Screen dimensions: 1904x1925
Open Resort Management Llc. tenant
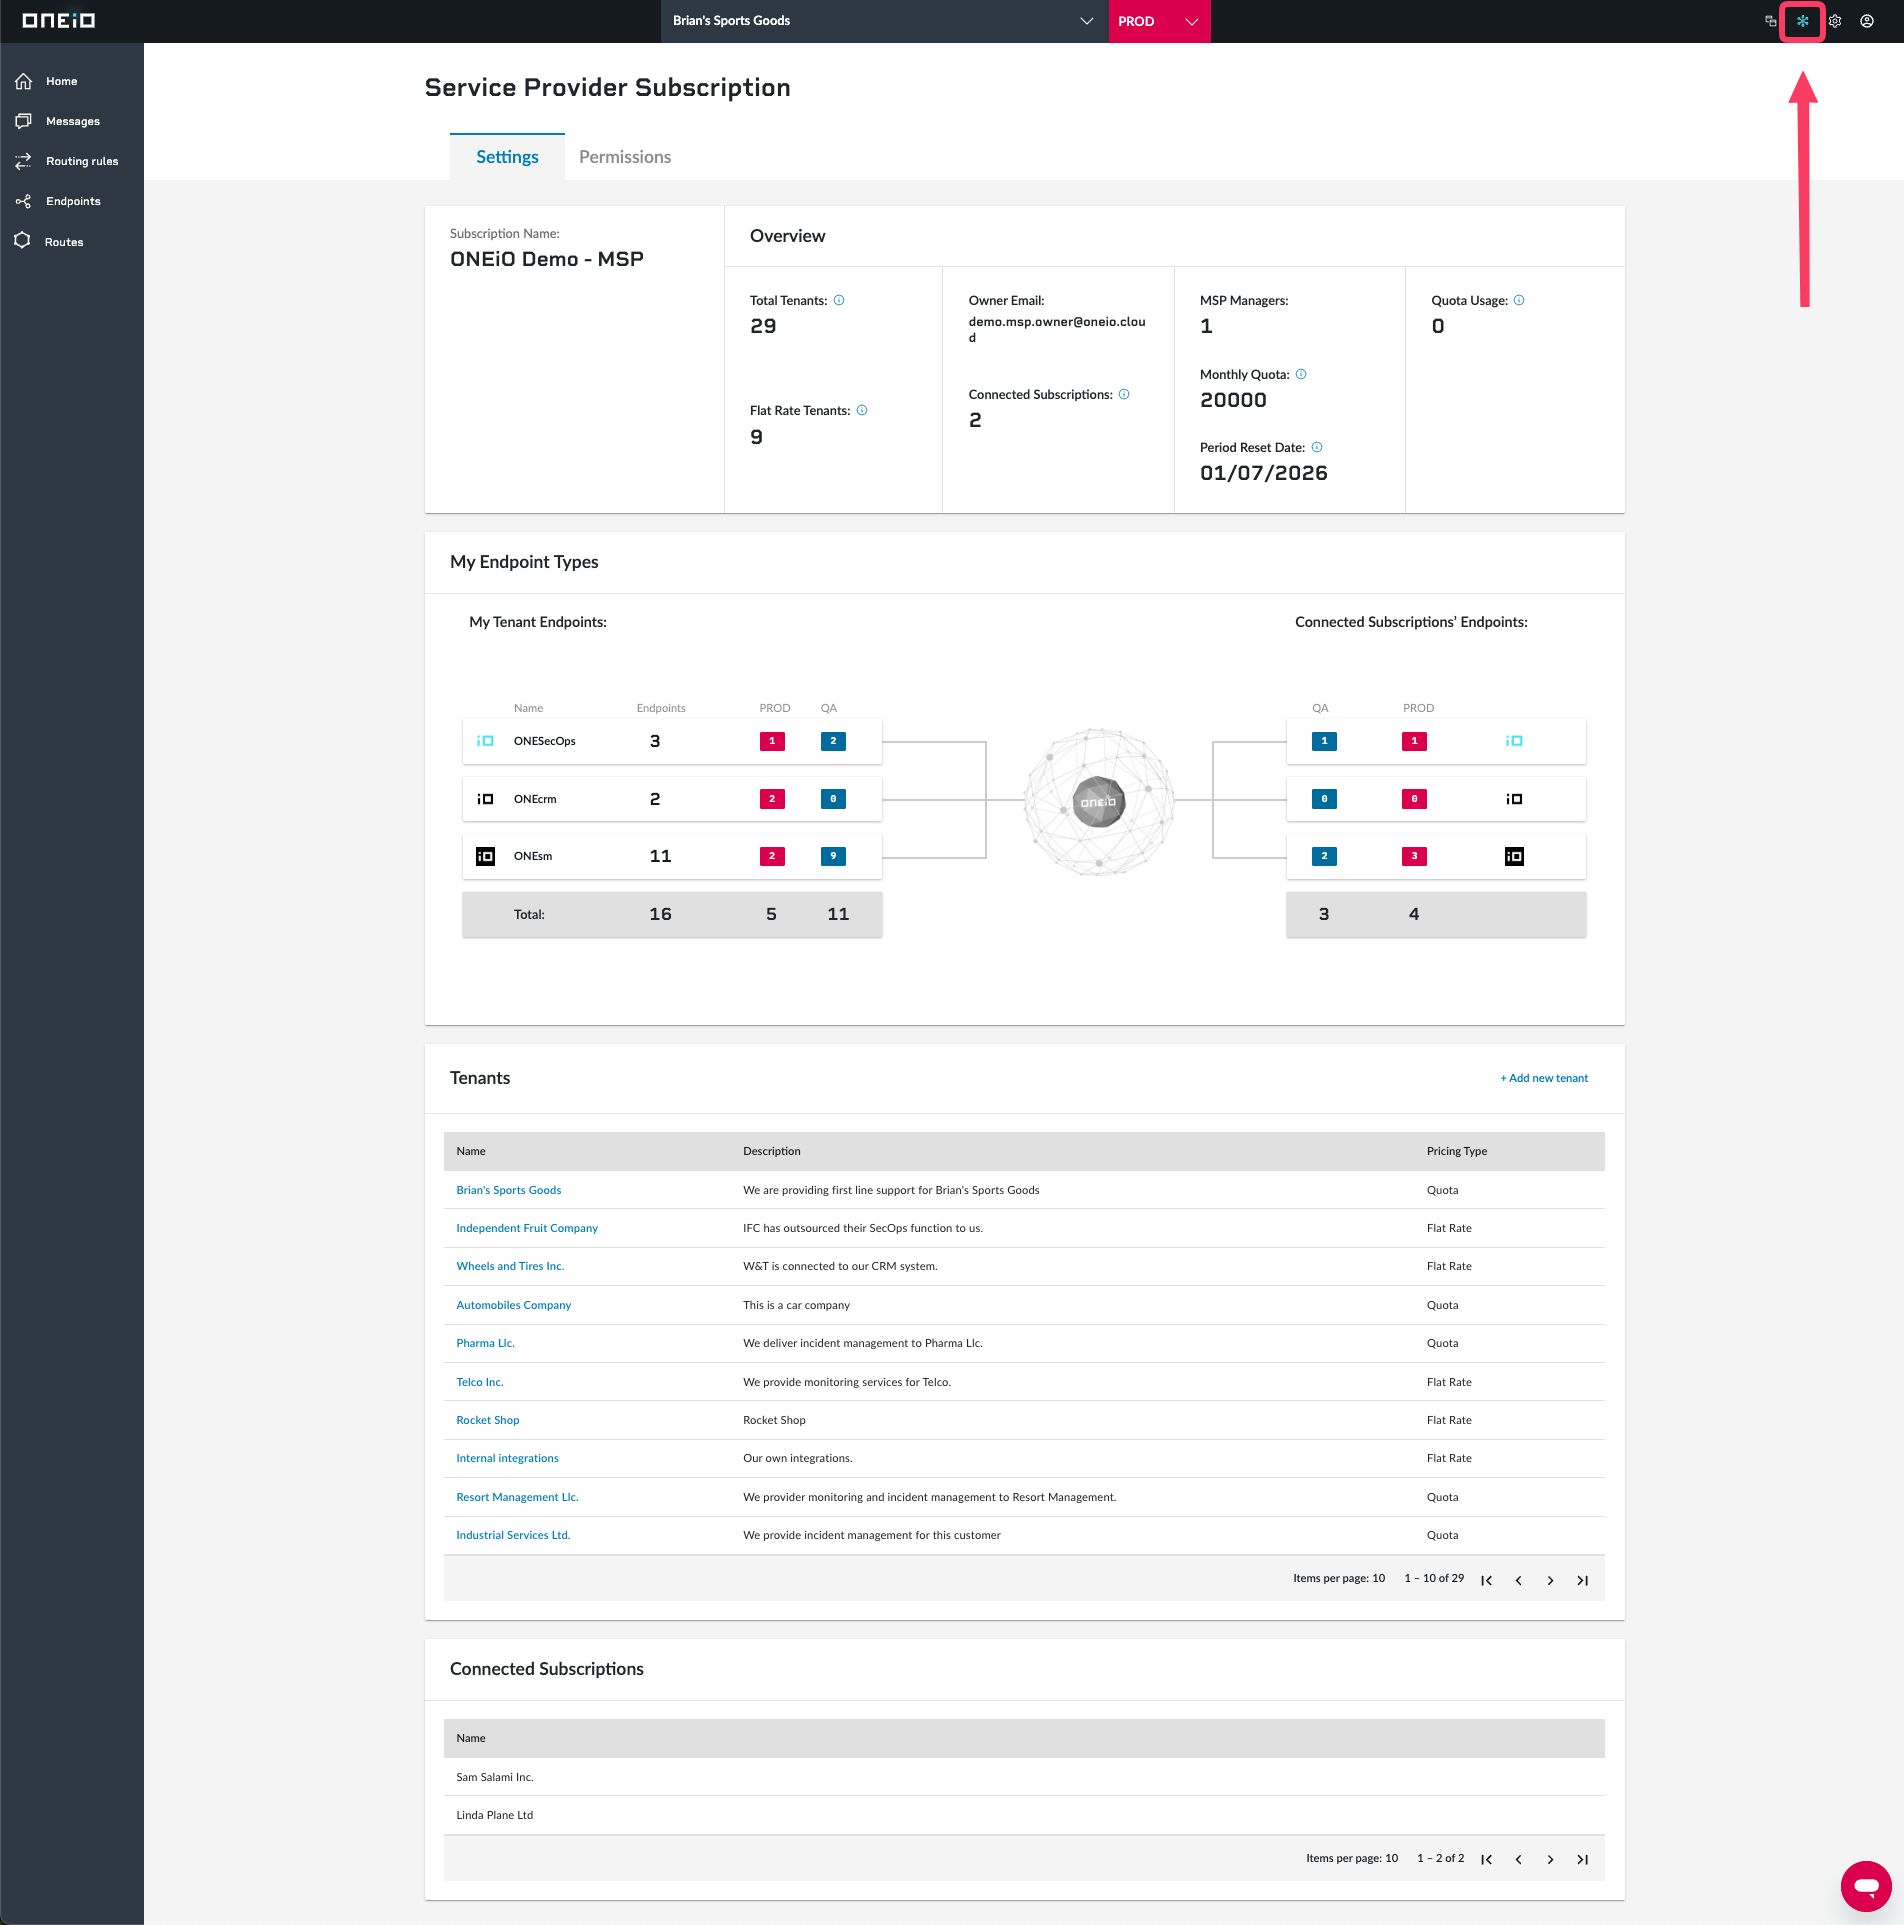click(517, 1497)
